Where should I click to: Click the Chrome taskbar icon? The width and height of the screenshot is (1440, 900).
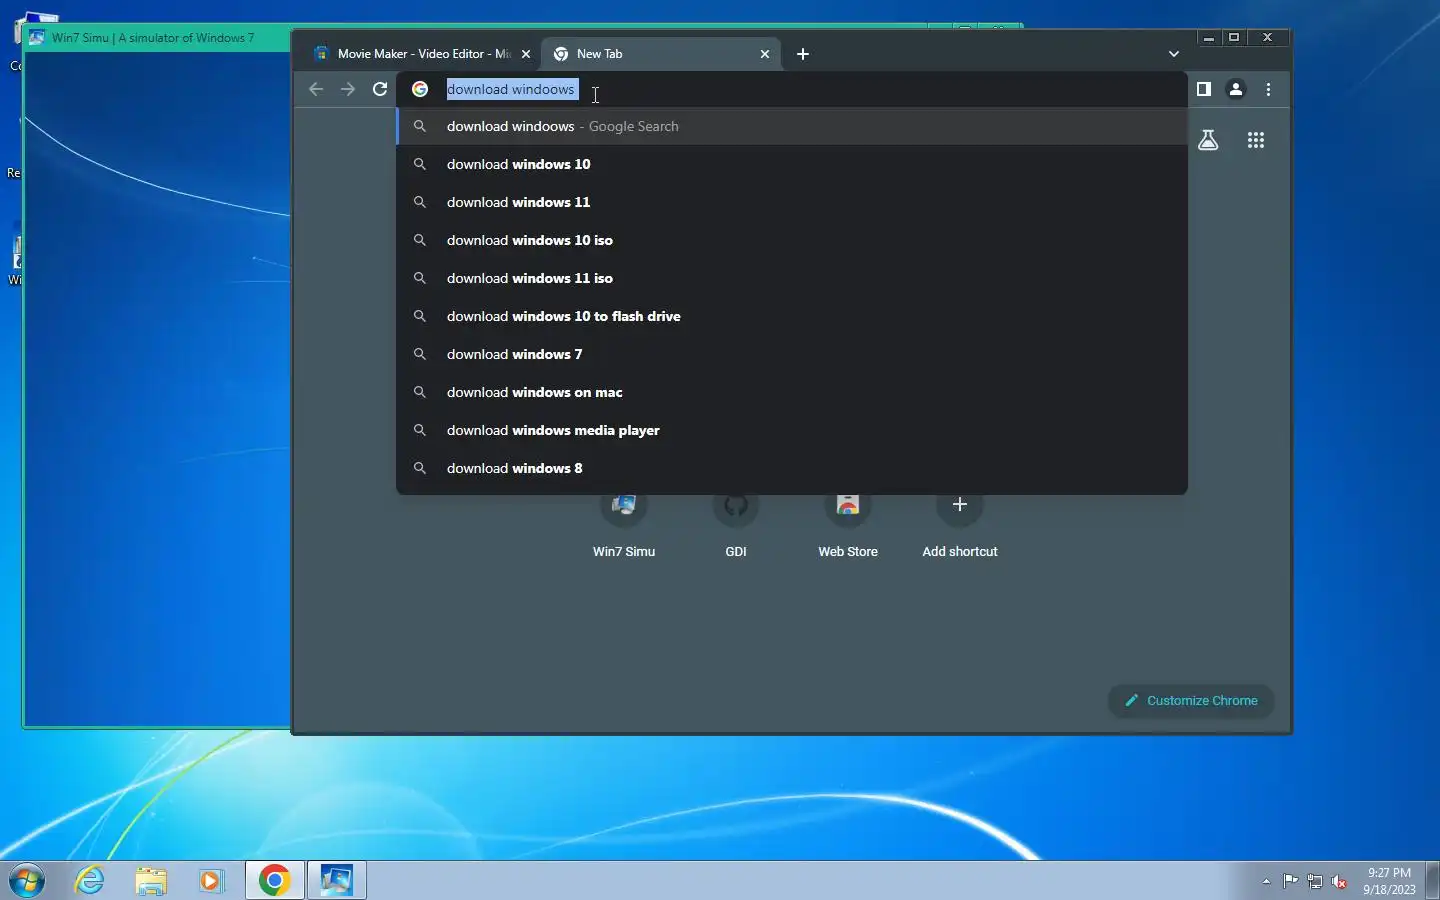pos(275,881)
